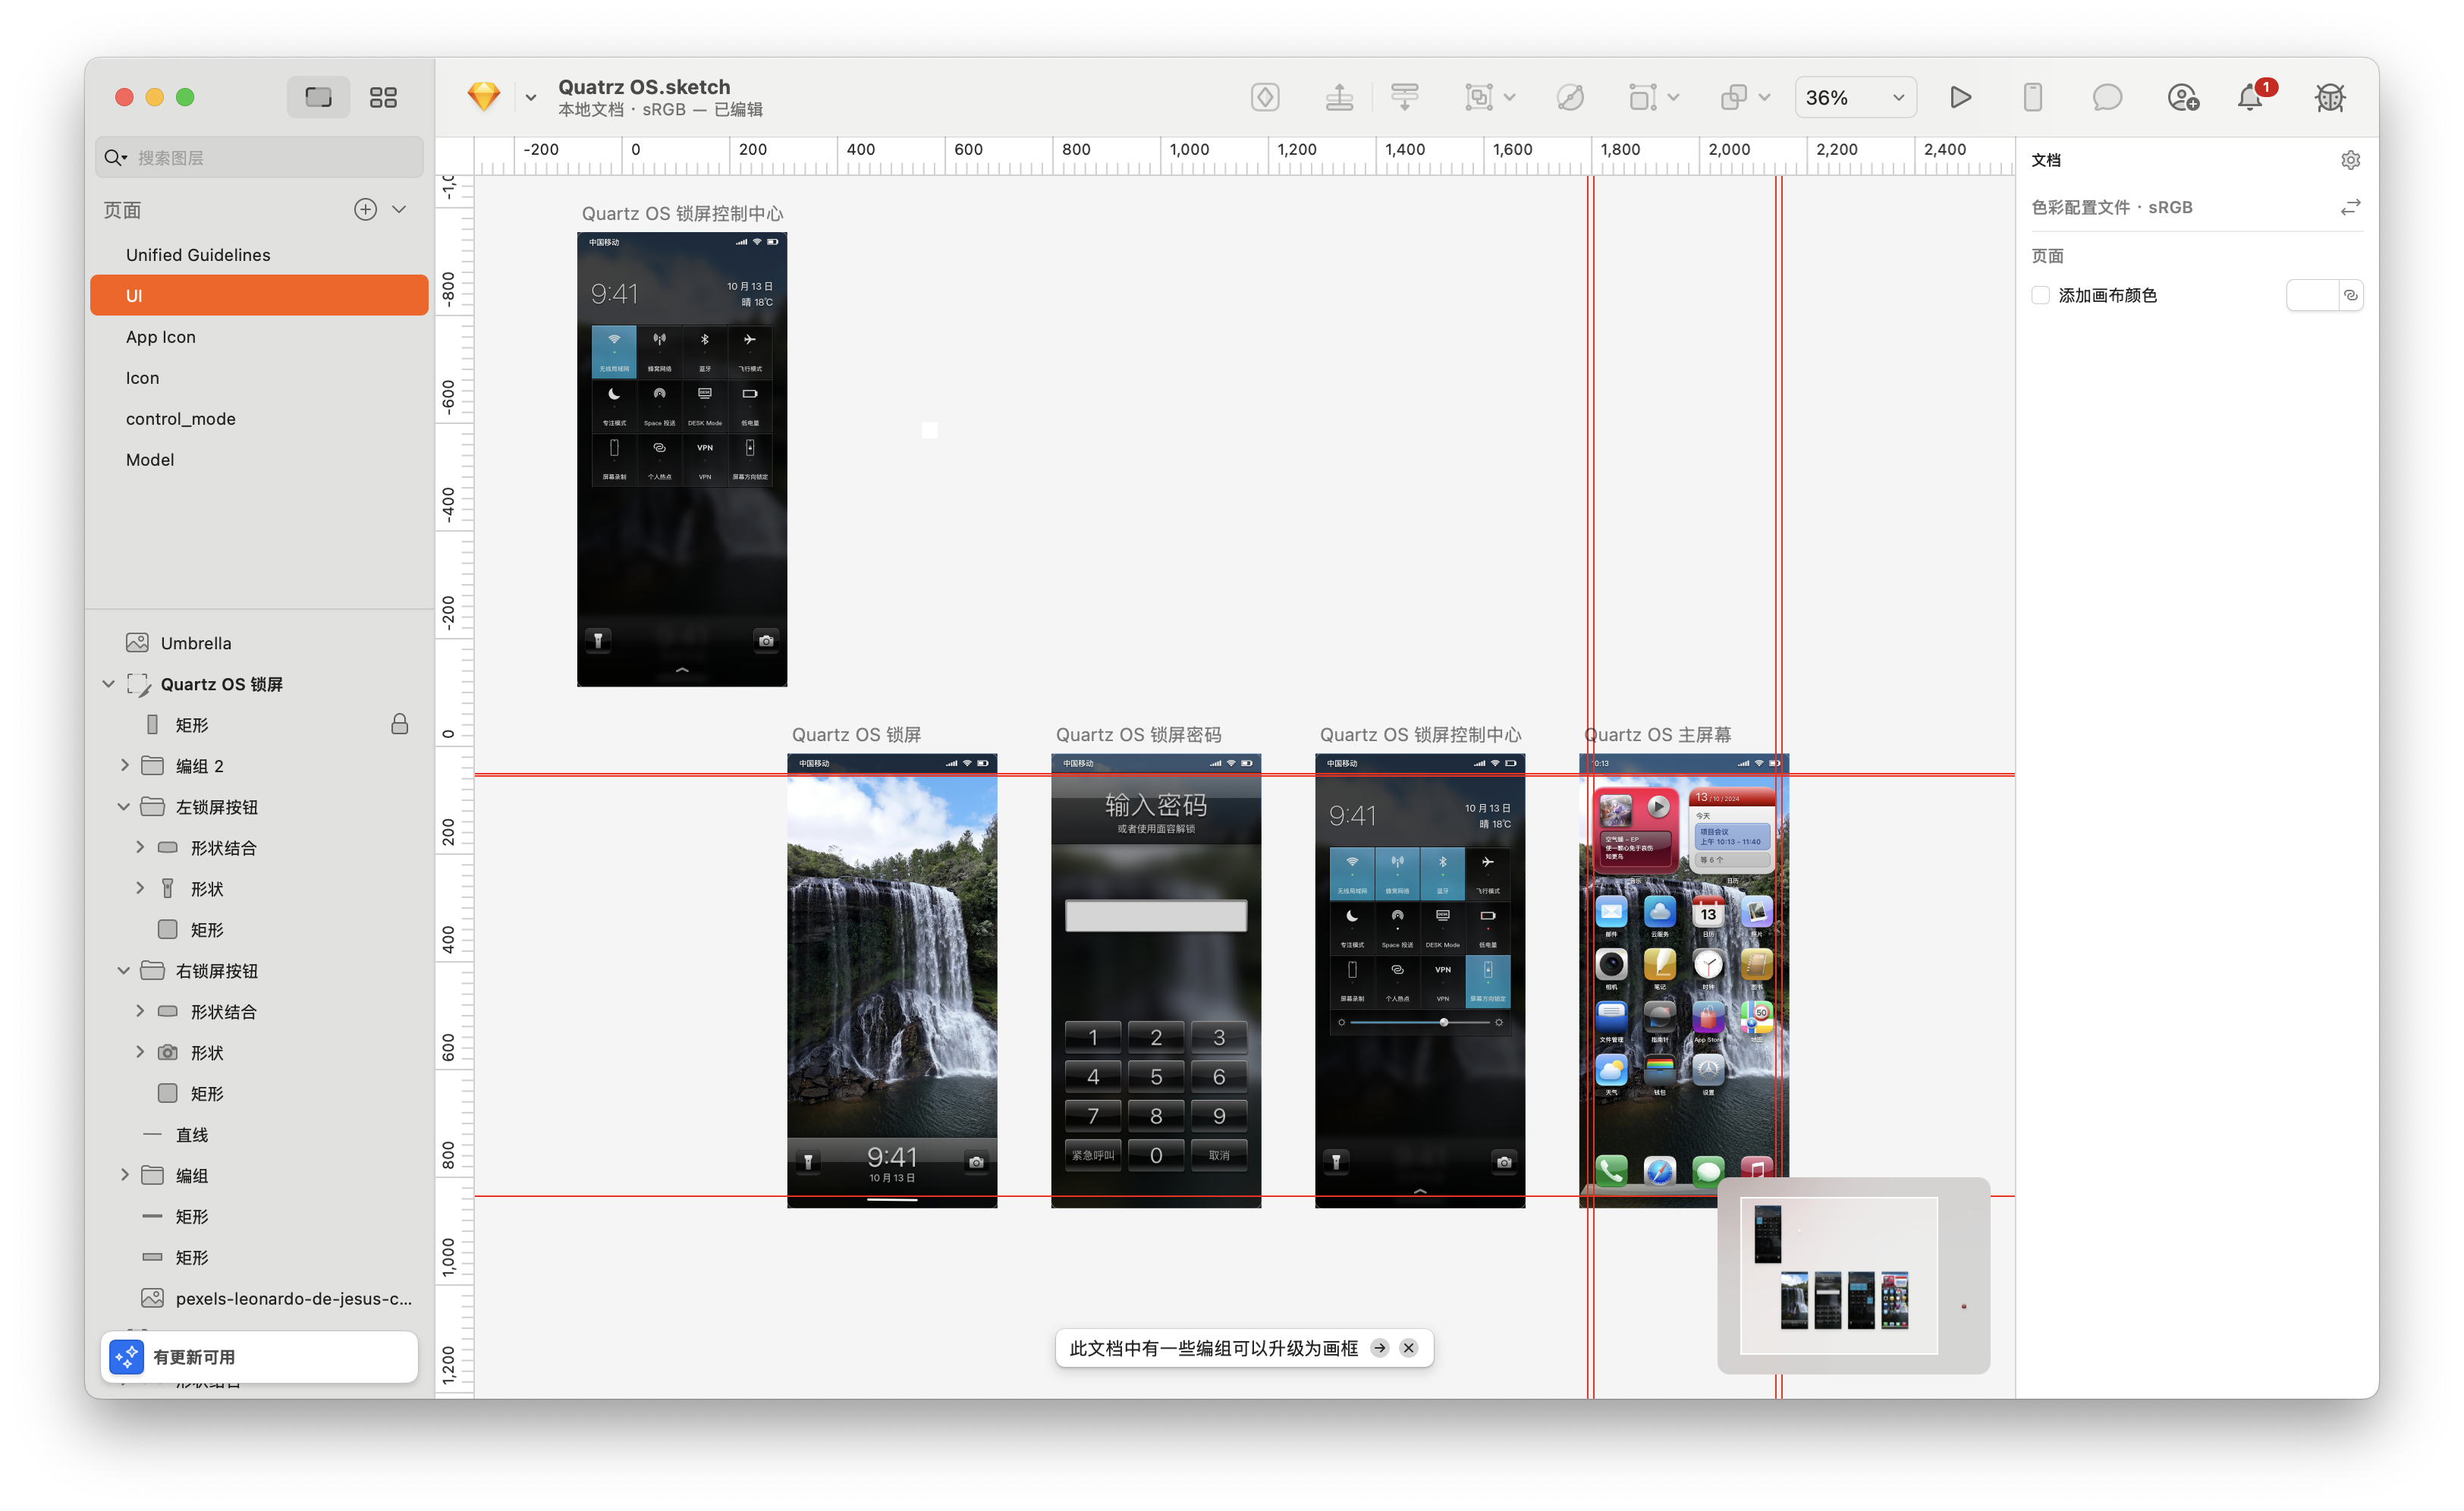
Task: Toggle the layer list sidebar view button
Action: tap(318, 97)
